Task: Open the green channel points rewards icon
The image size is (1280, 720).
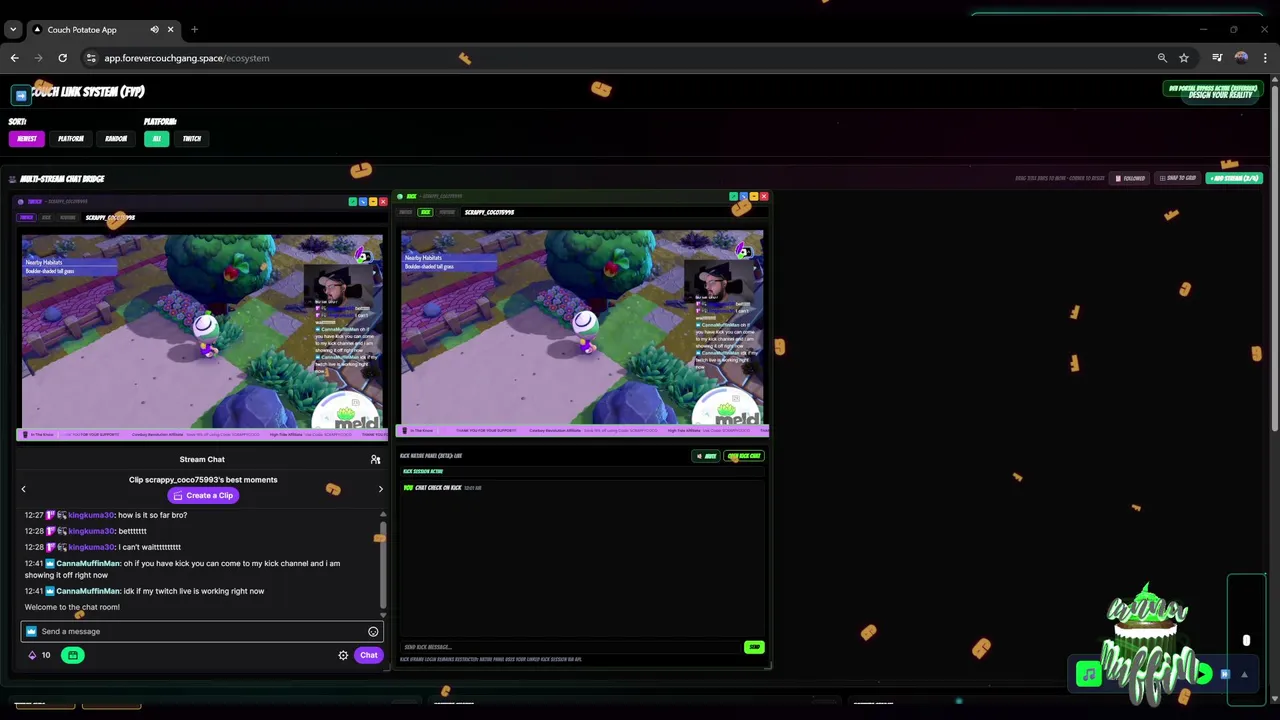Action: (72, 655)
